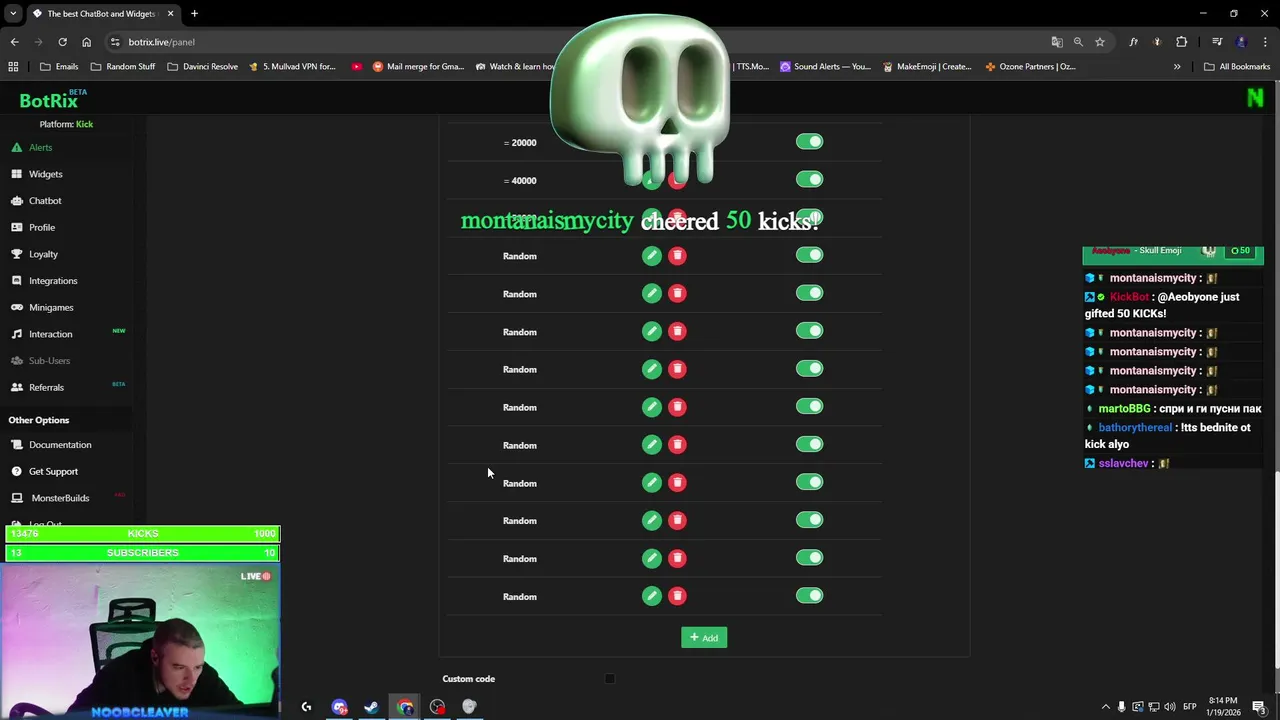This screenshot has width=1280, height=720.
Task: Click the = 20000 condition text
Action: (x=520, y=143)
